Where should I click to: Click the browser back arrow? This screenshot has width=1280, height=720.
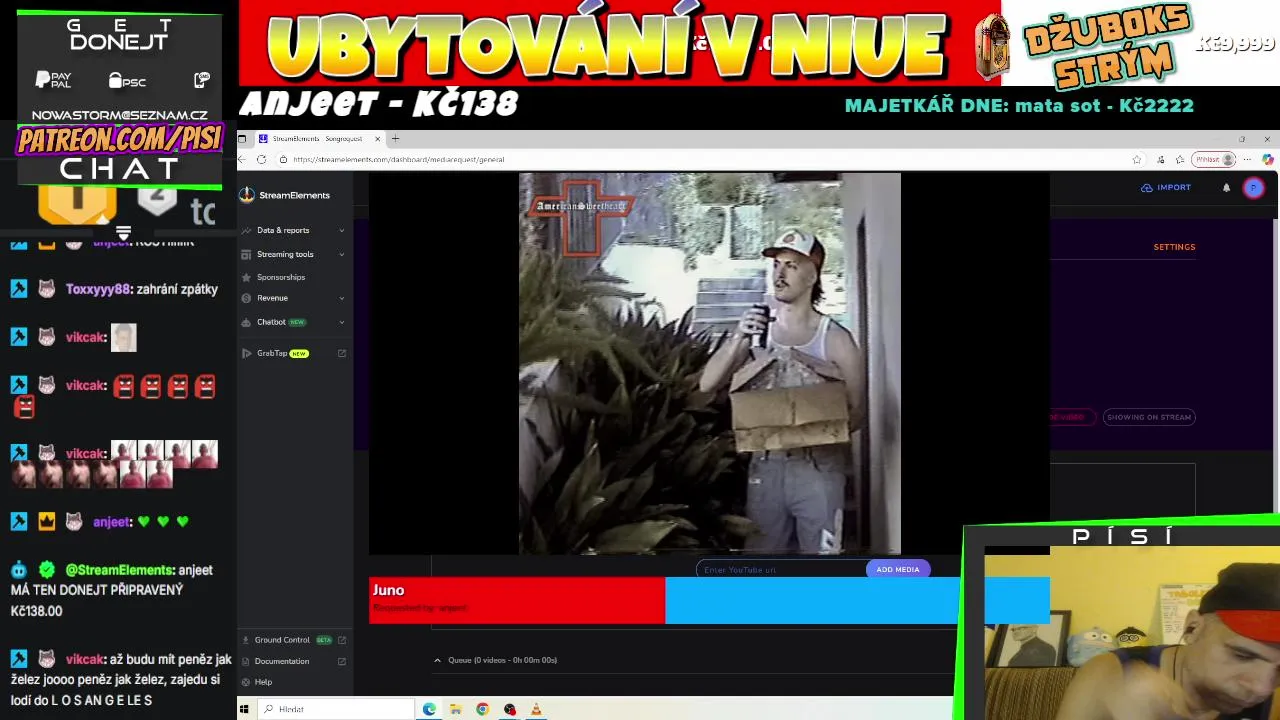(241, 159)
